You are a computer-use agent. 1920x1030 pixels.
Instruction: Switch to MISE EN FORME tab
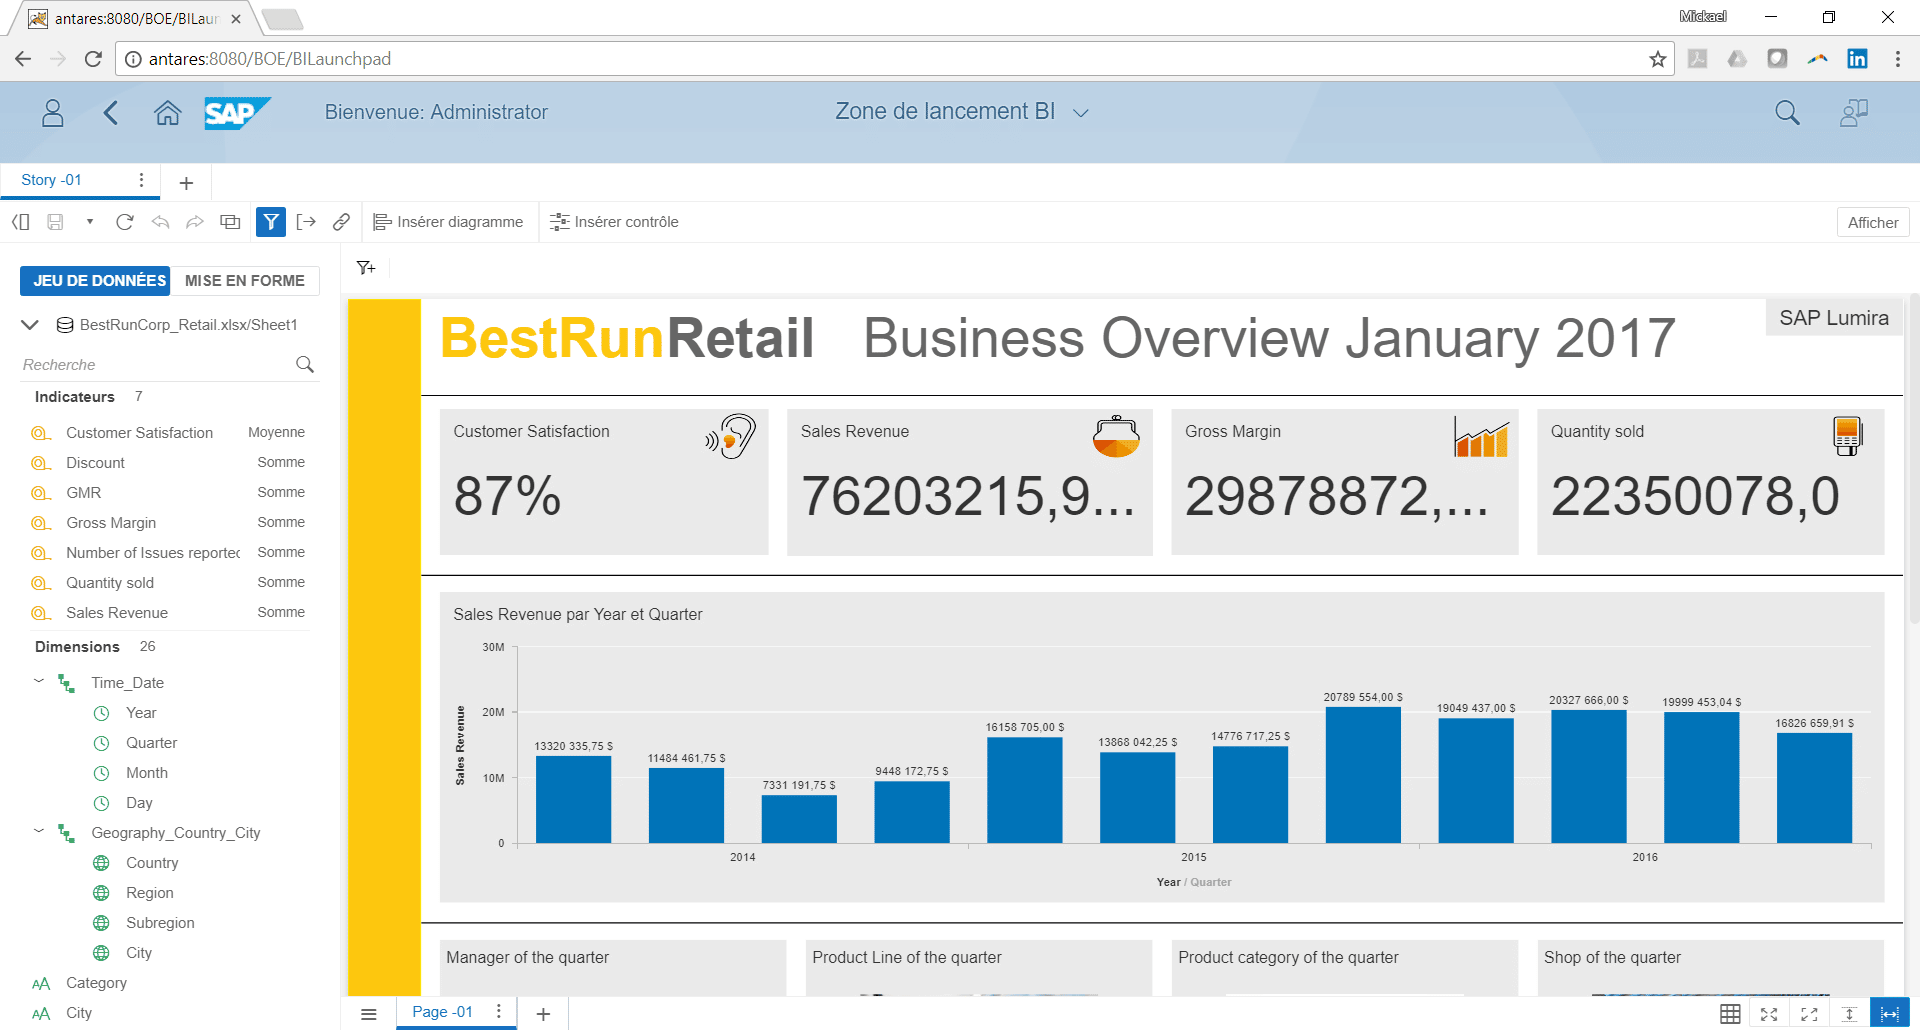tap(245, 281)
